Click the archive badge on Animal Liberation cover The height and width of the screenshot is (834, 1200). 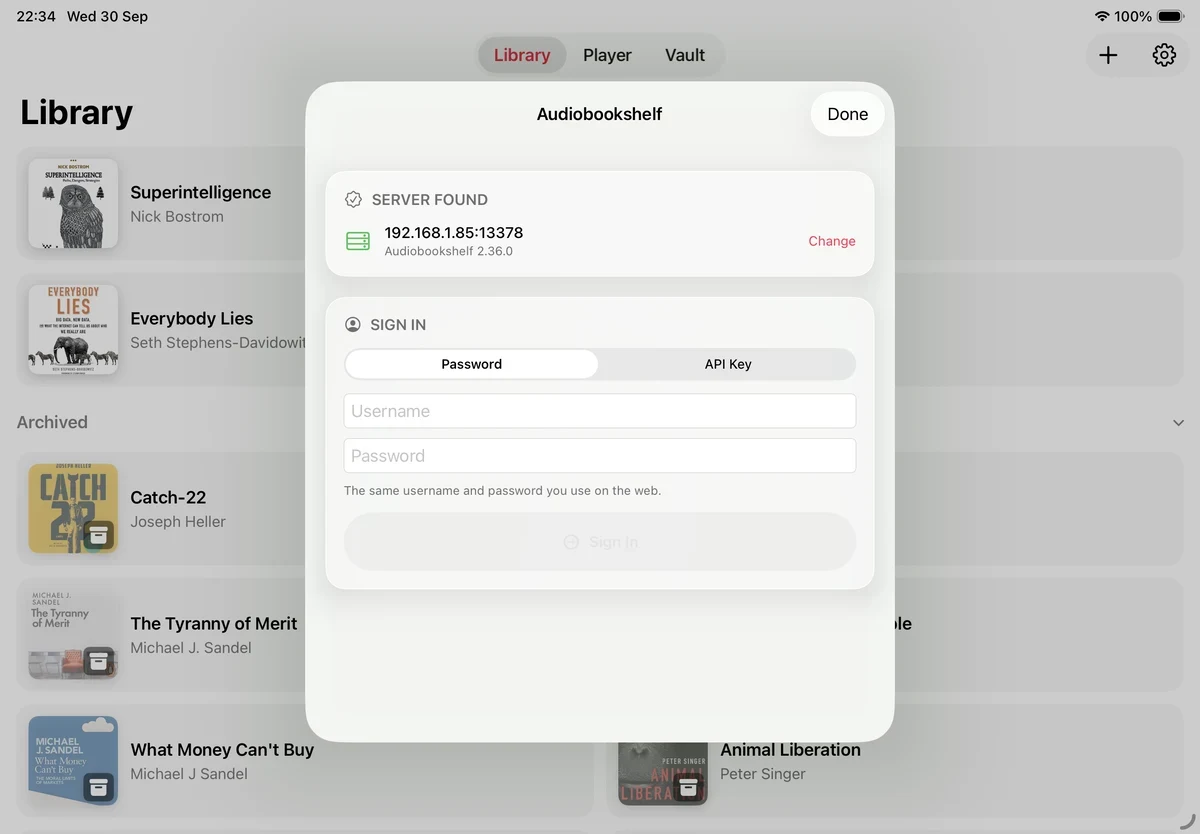click(x=688, y=788)
